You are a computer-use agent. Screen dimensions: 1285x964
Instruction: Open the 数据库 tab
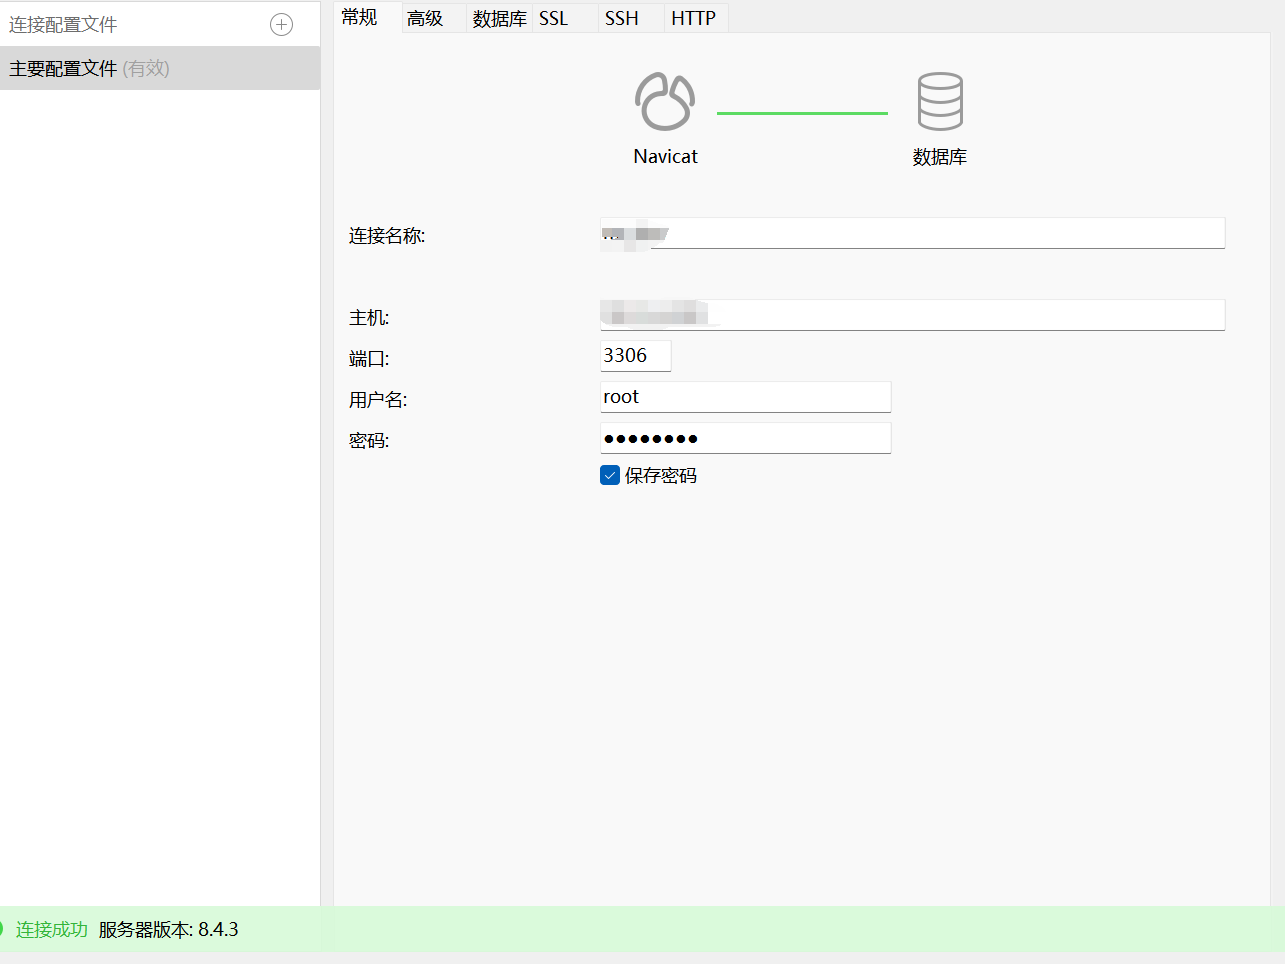[x=500, y=18]
